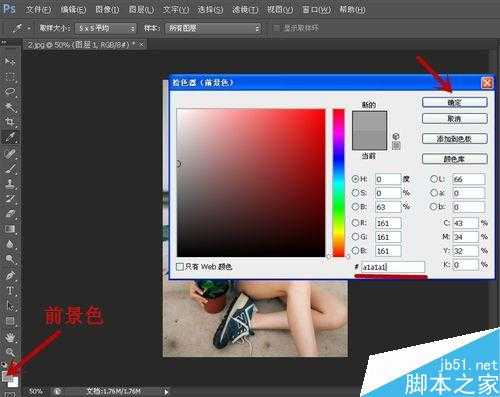Click the 添加到色板 button
The image size is (500, 397).
point(455,139)
